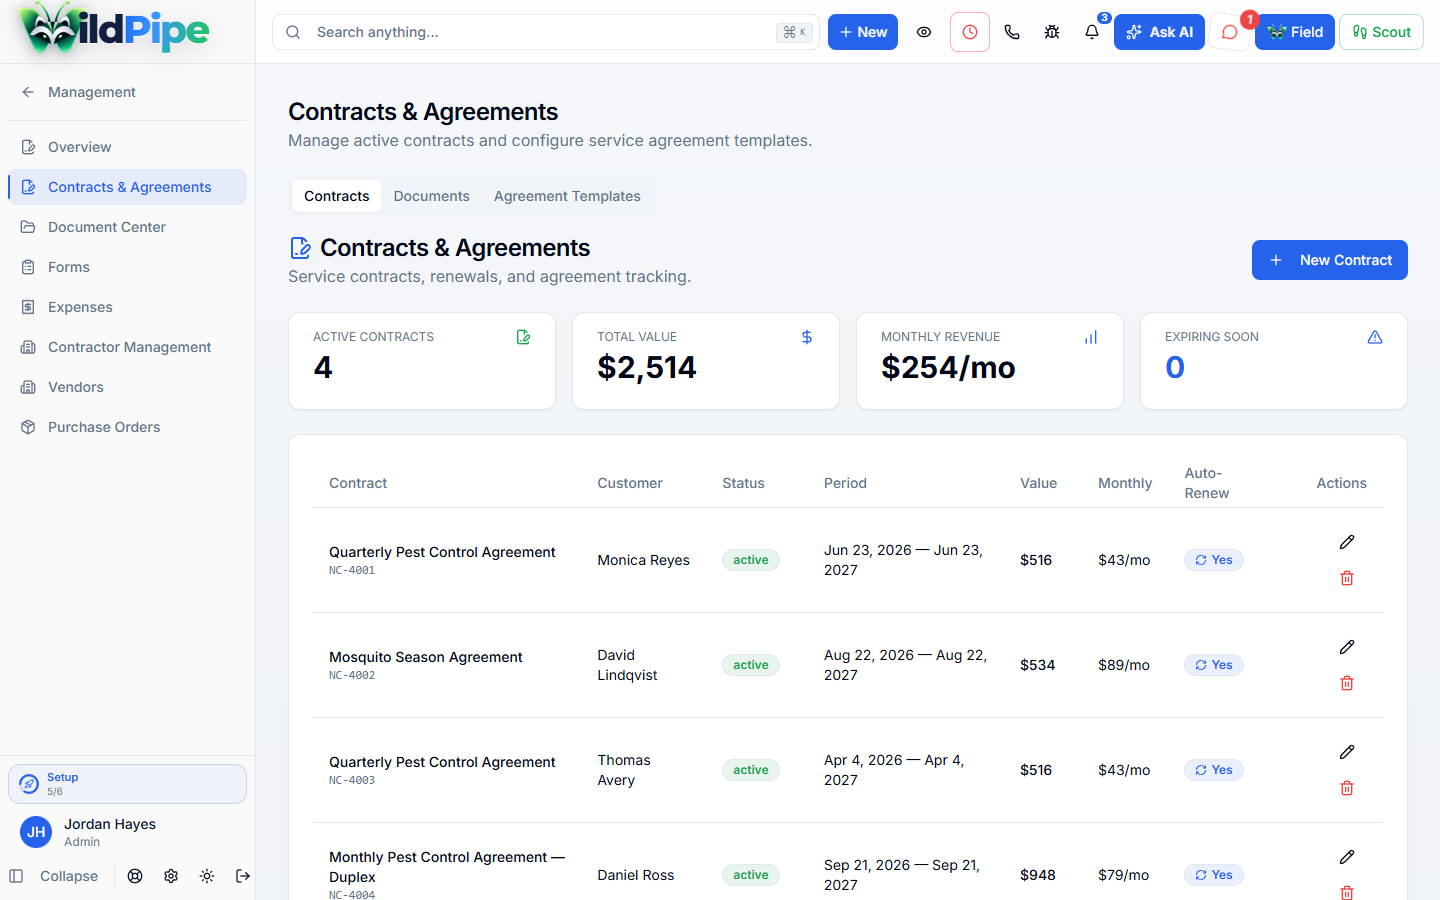Expand the Setup 5/6 progress panel

(x=127, y=784)
